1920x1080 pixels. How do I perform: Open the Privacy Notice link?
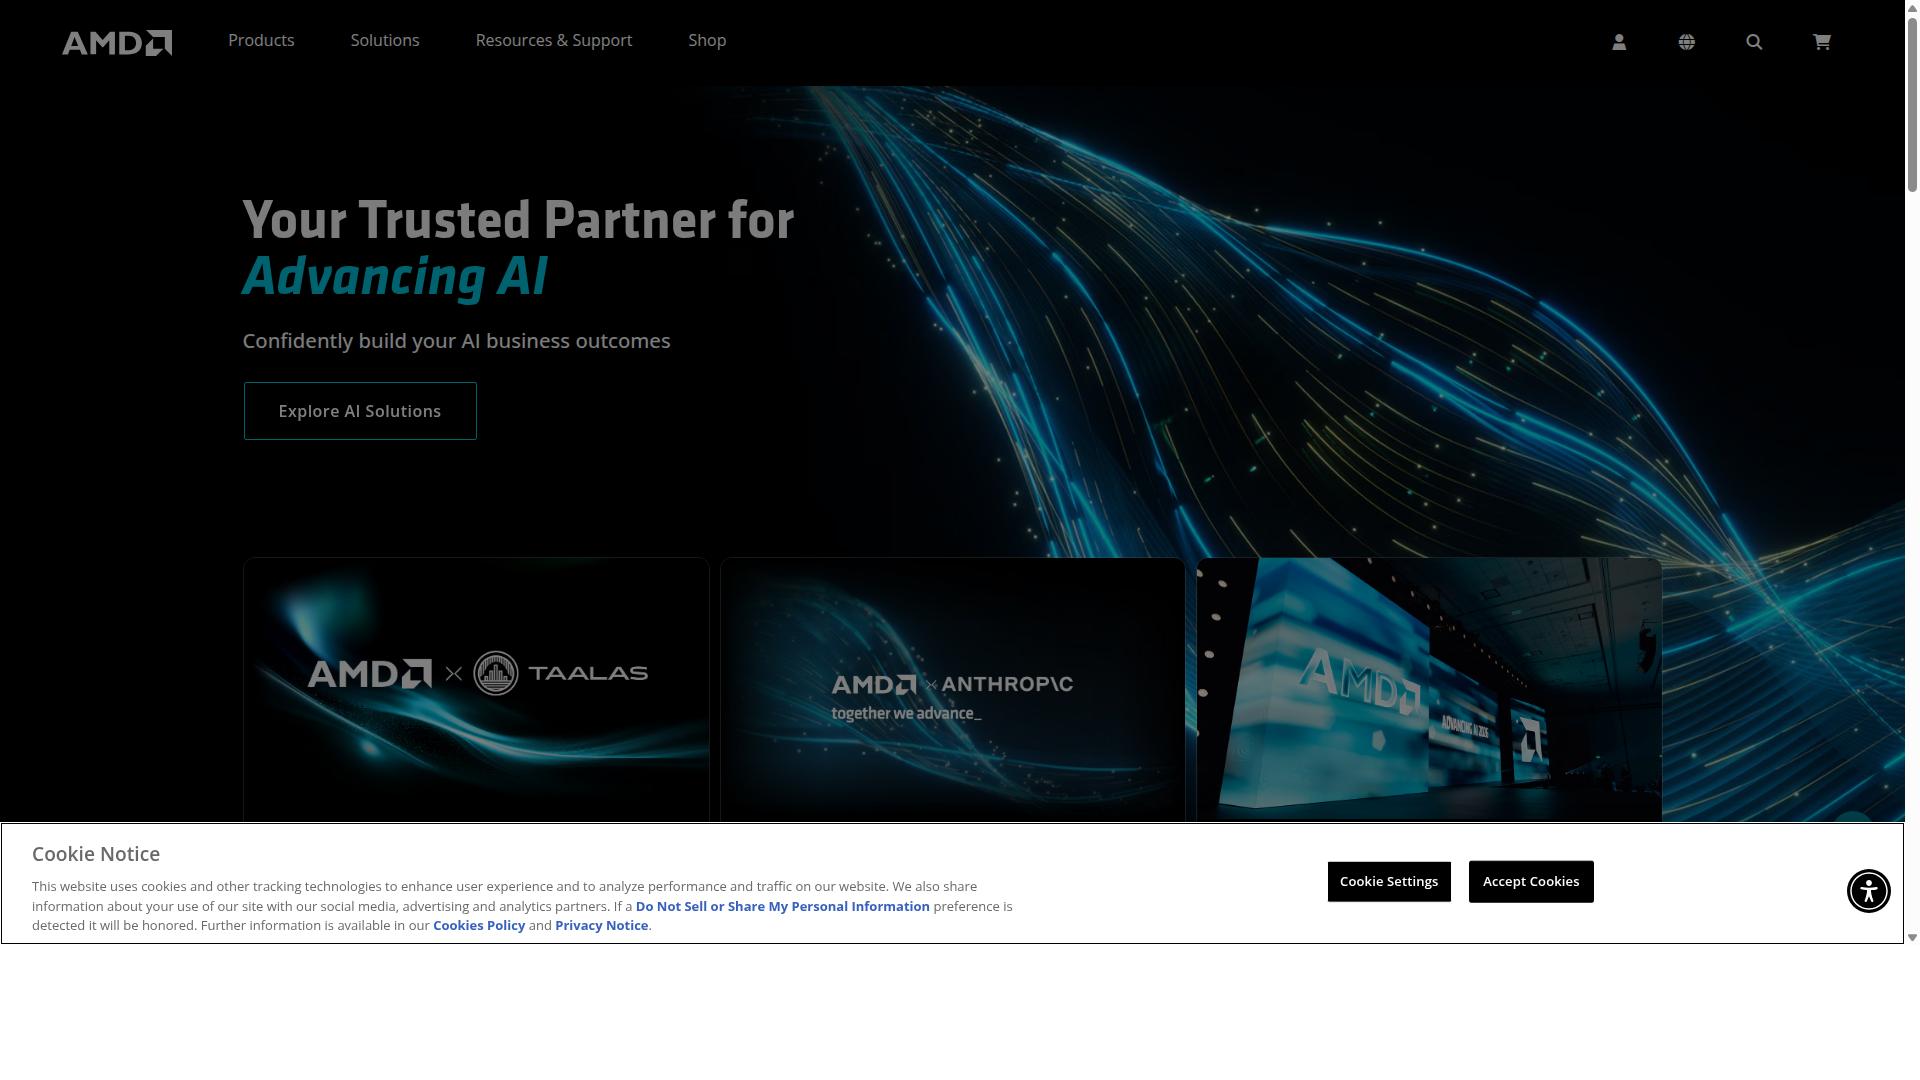point(602,925)
